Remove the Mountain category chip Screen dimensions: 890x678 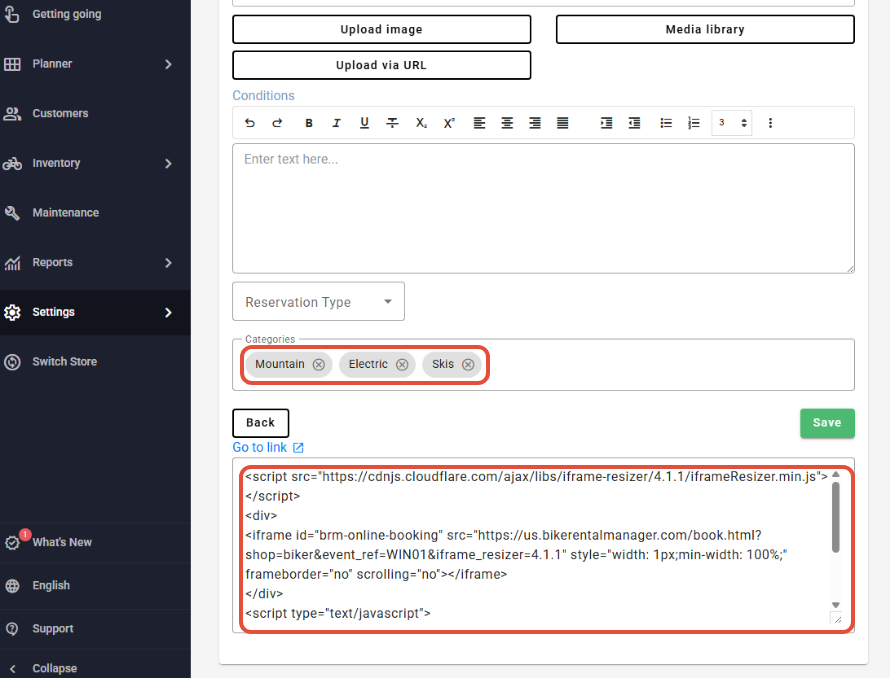[x=319, y=365]
